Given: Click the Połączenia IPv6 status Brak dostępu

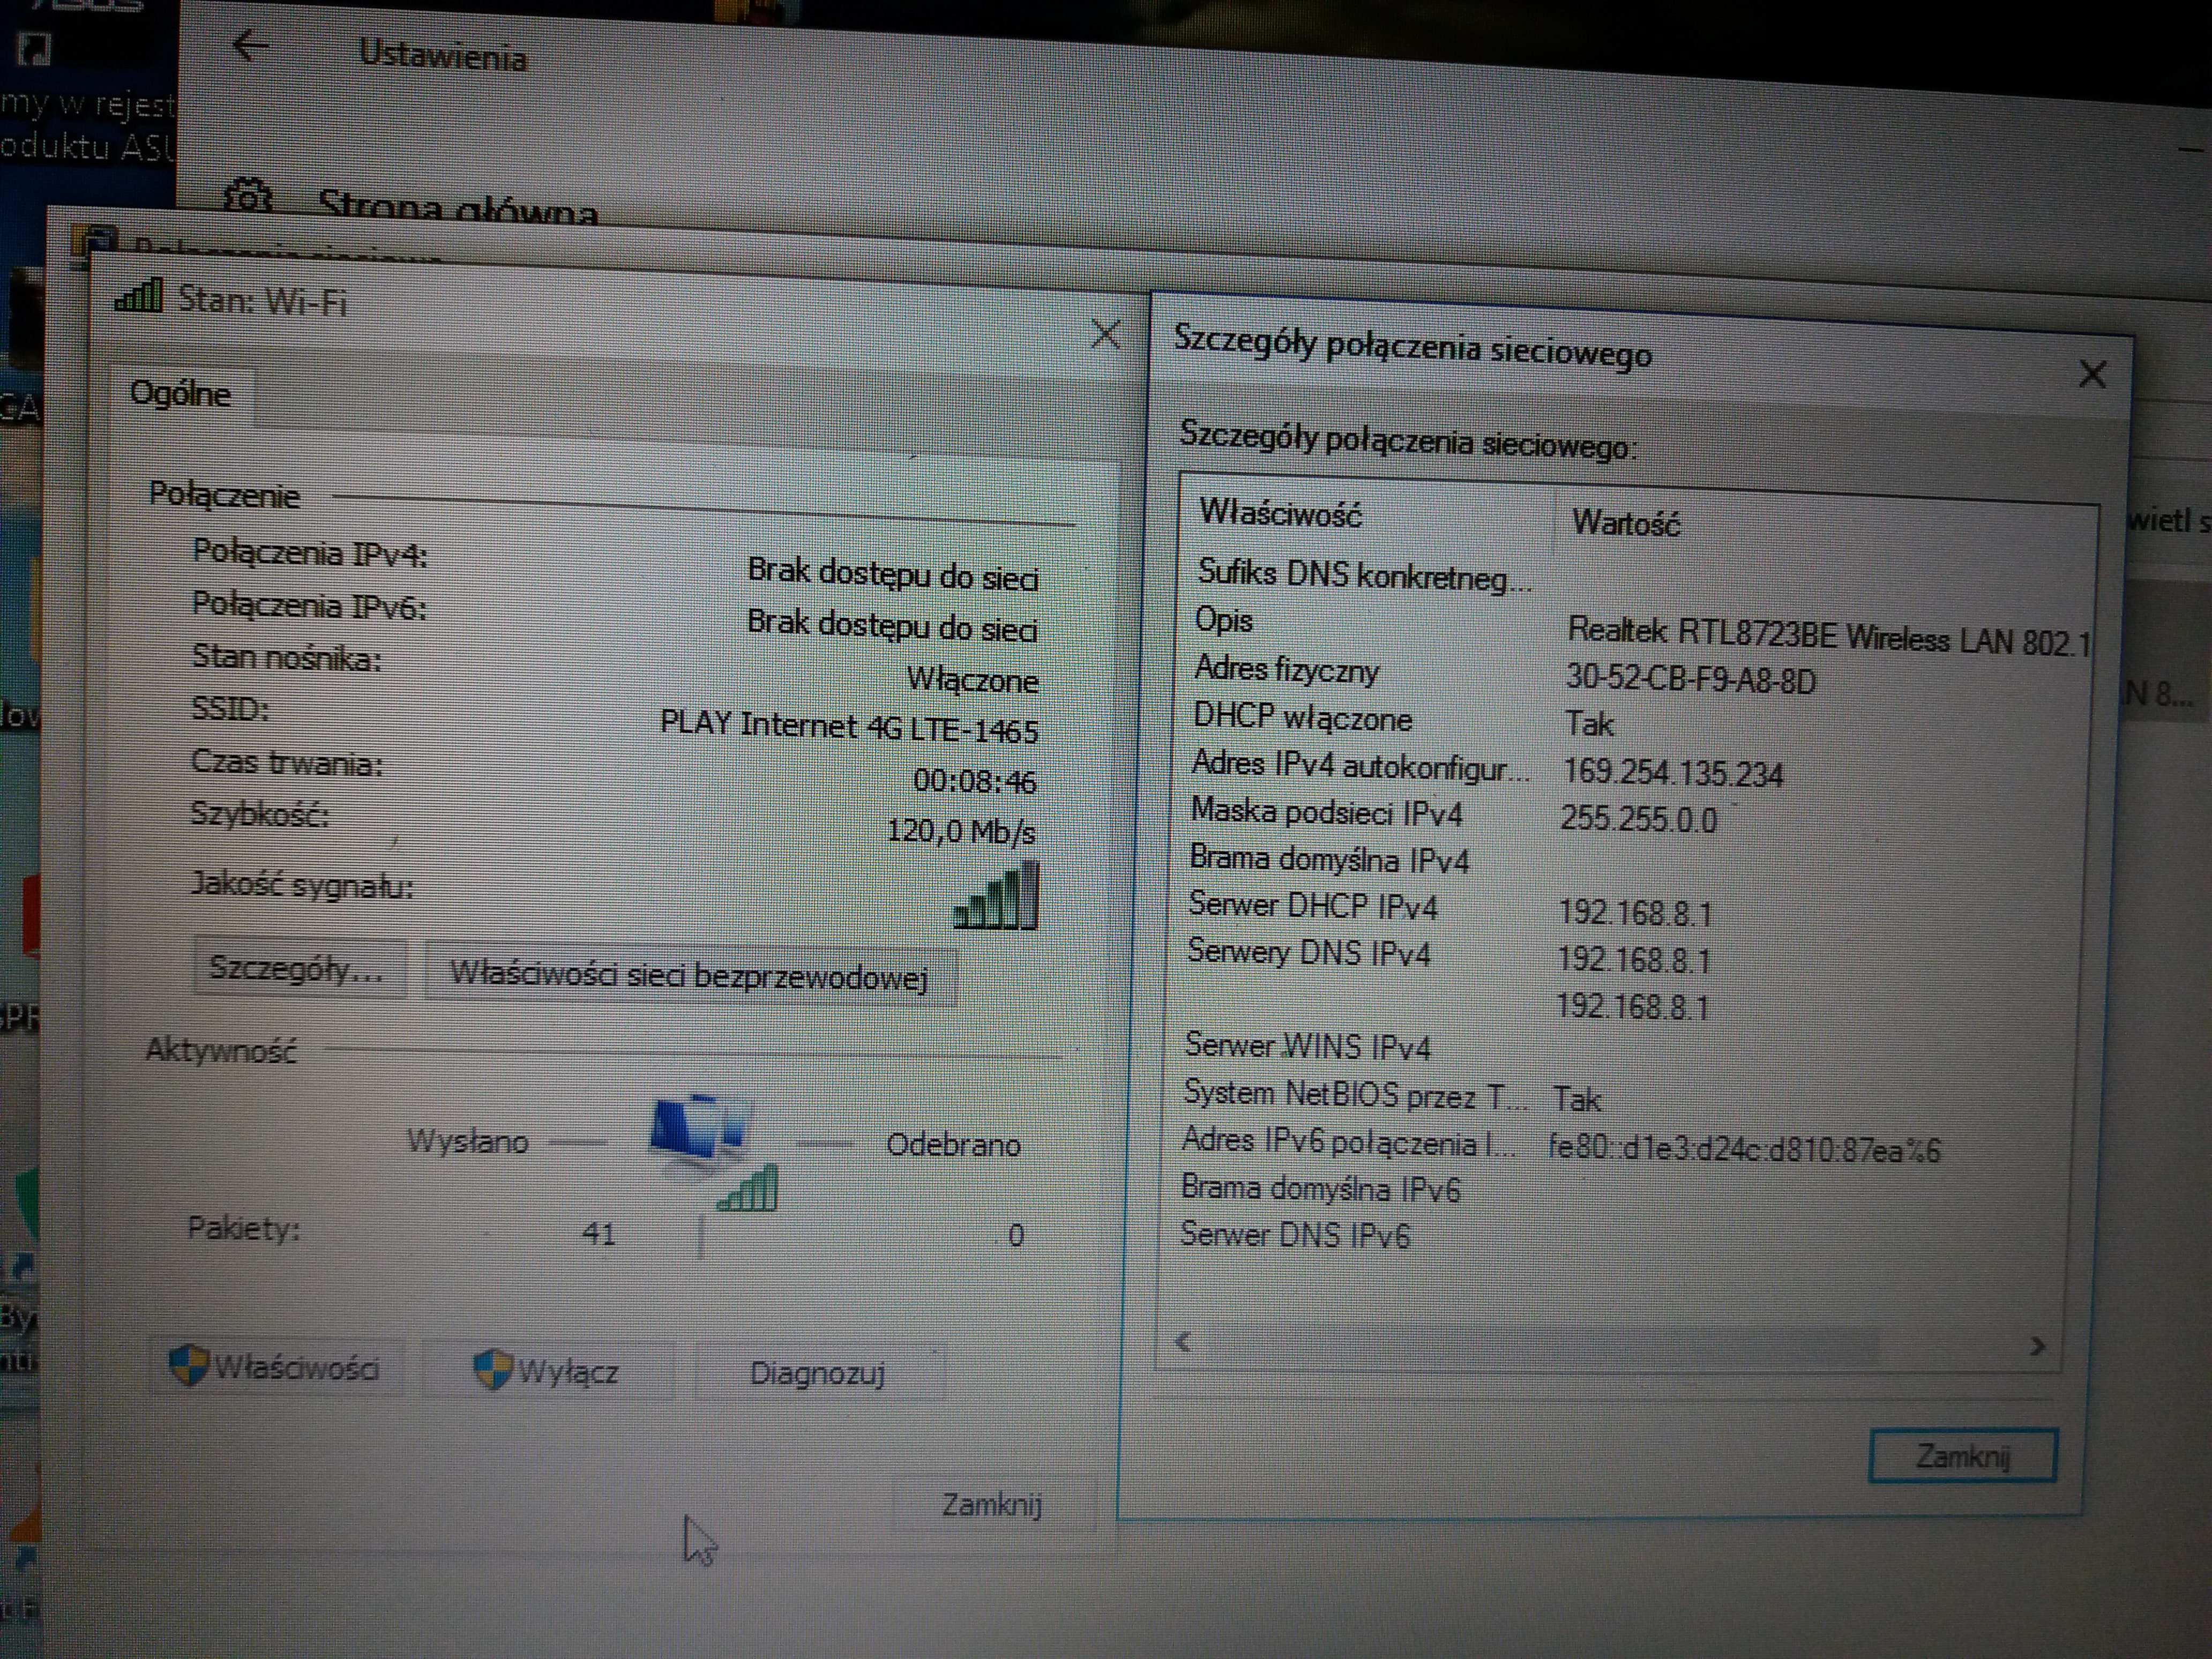Looking at the screenshot, I should pos(892,626).
